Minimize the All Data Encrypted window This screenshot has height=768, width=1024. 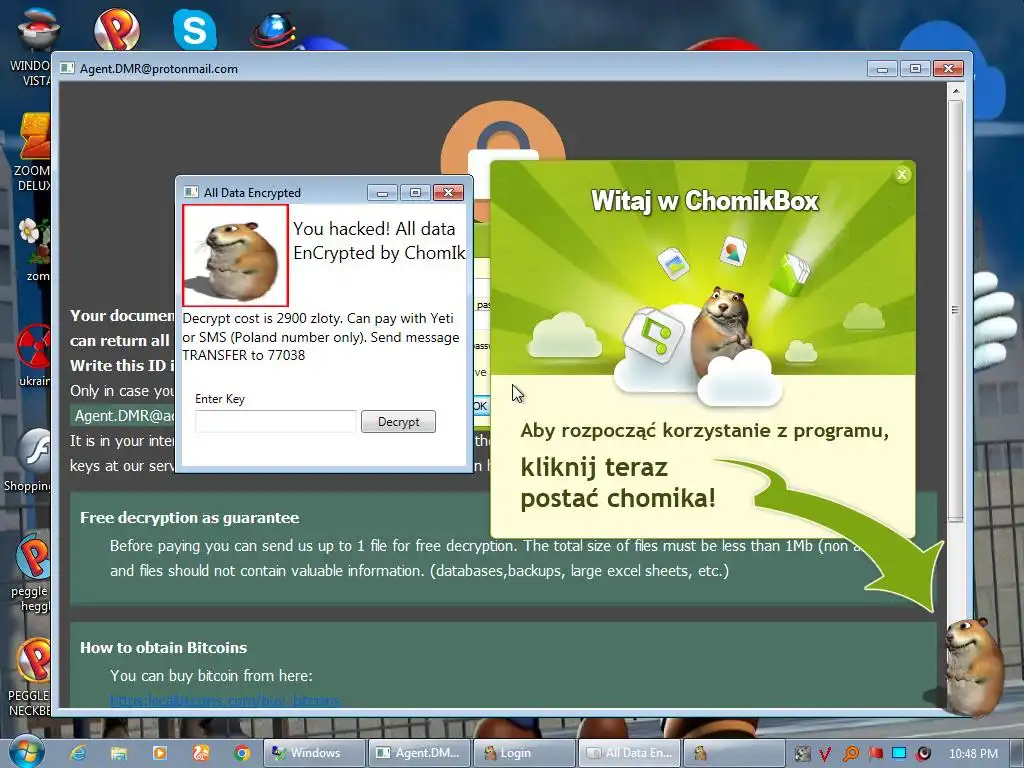click(383, 193)
